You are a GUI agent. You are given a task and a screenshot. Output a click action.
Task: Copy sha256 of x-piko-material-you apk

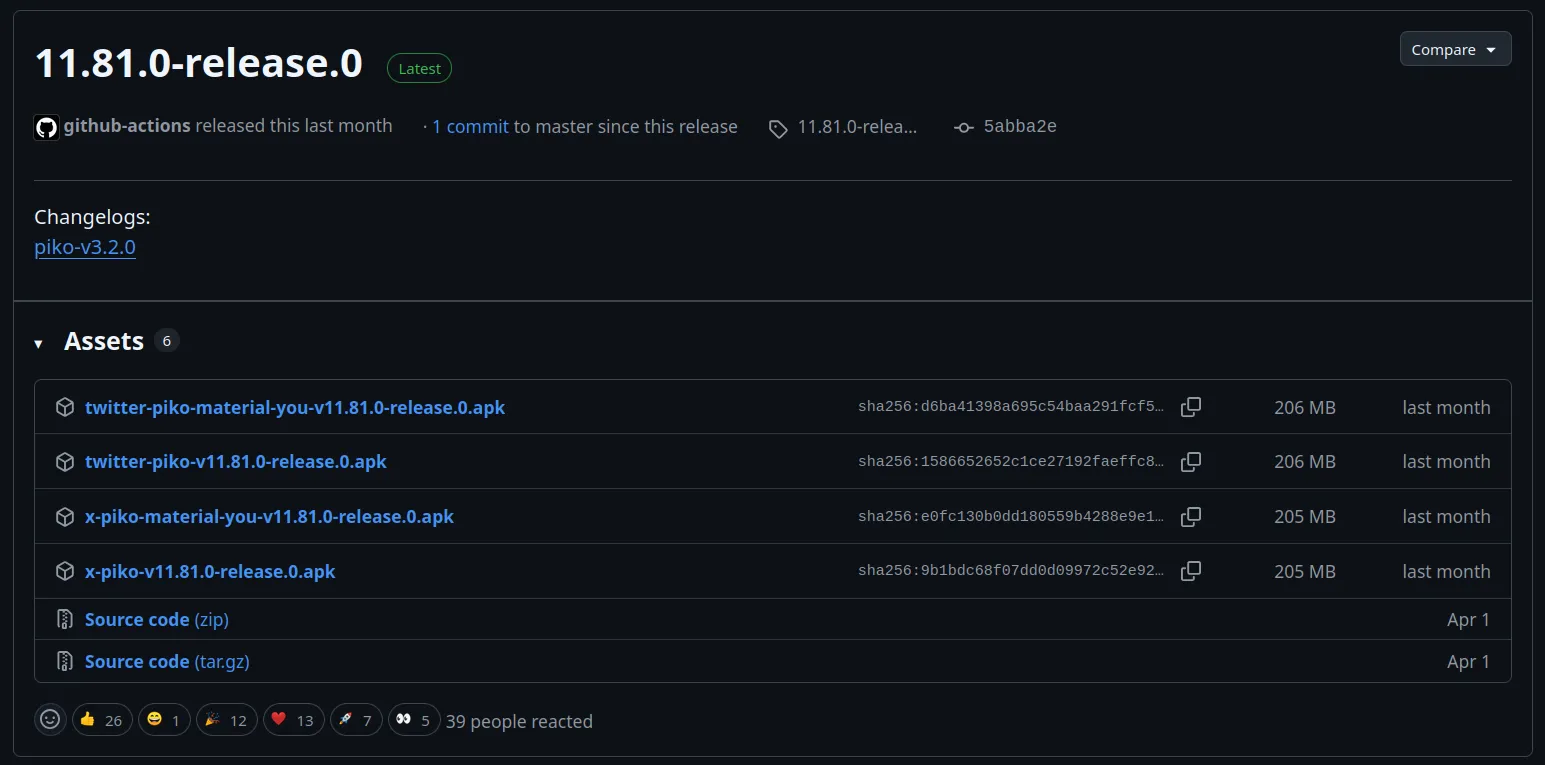pos(1191,517)
